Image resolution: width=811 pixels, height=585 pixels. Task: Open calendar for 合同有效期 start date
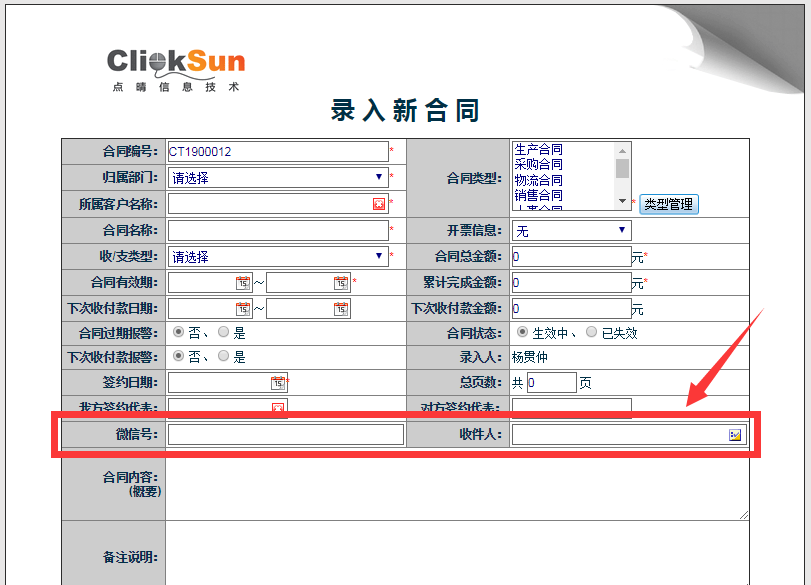click(242, 283)
